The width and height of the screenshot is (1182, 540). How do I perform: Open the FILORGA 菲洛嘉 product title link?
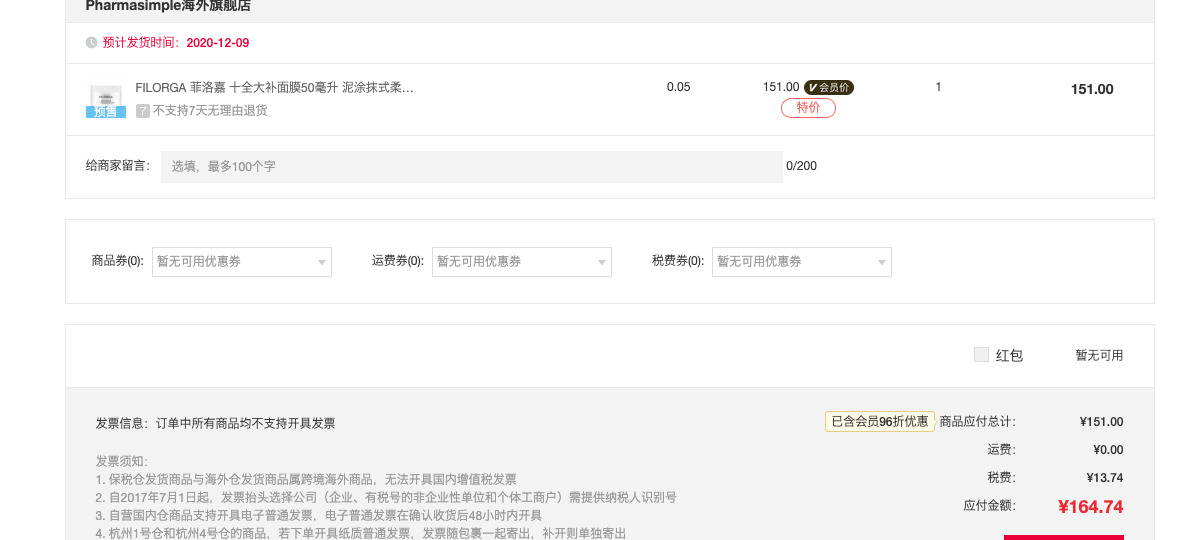(x=274, y=87)
